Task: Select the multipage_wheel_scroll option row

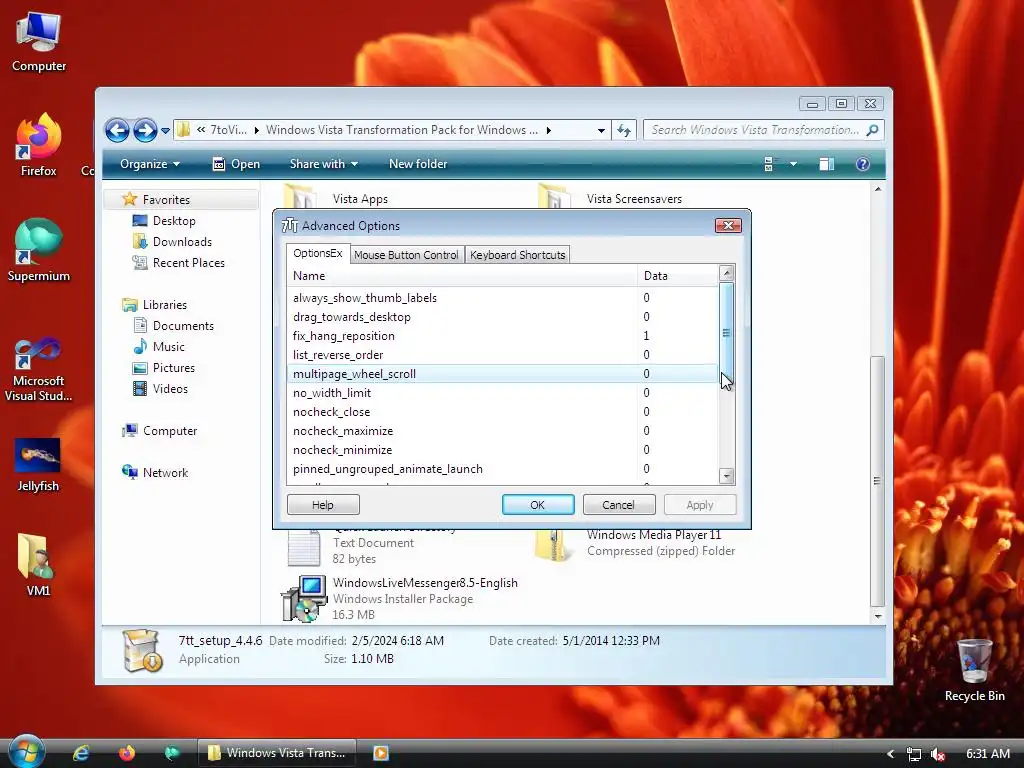Action: (502, 374)
